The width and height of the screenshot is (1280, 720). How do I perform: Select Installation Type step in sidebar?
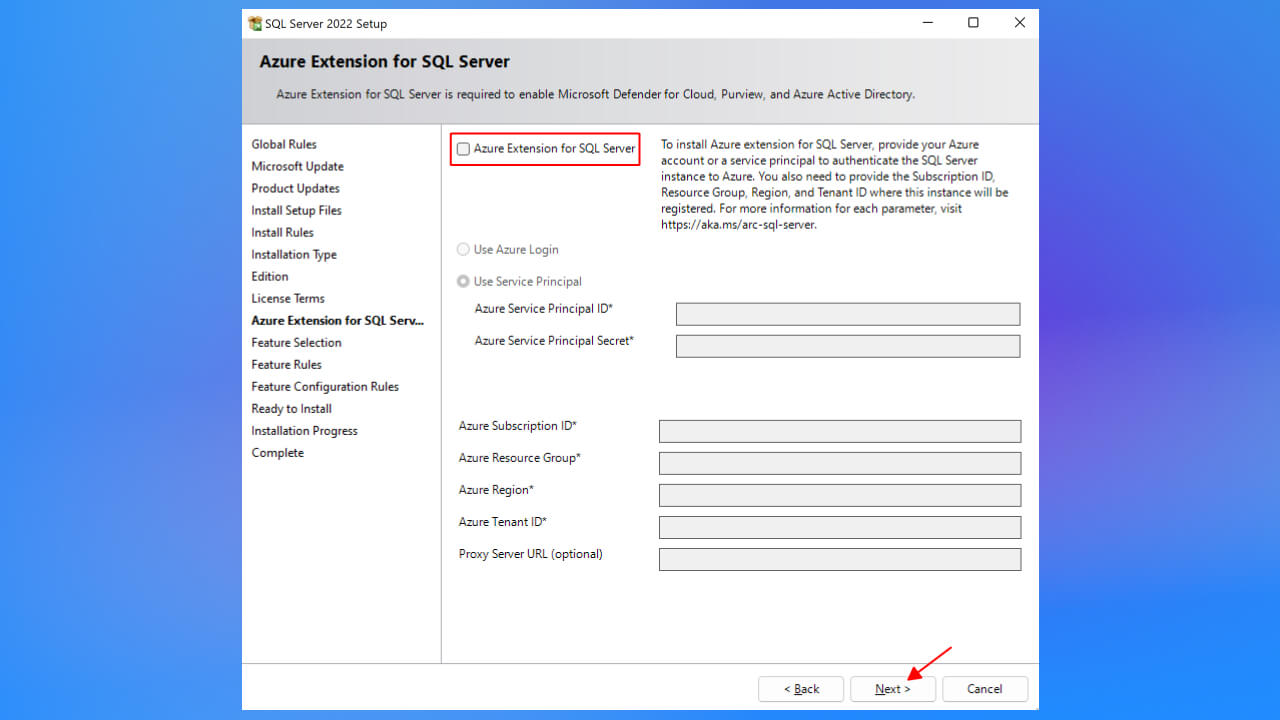(294, 254)
